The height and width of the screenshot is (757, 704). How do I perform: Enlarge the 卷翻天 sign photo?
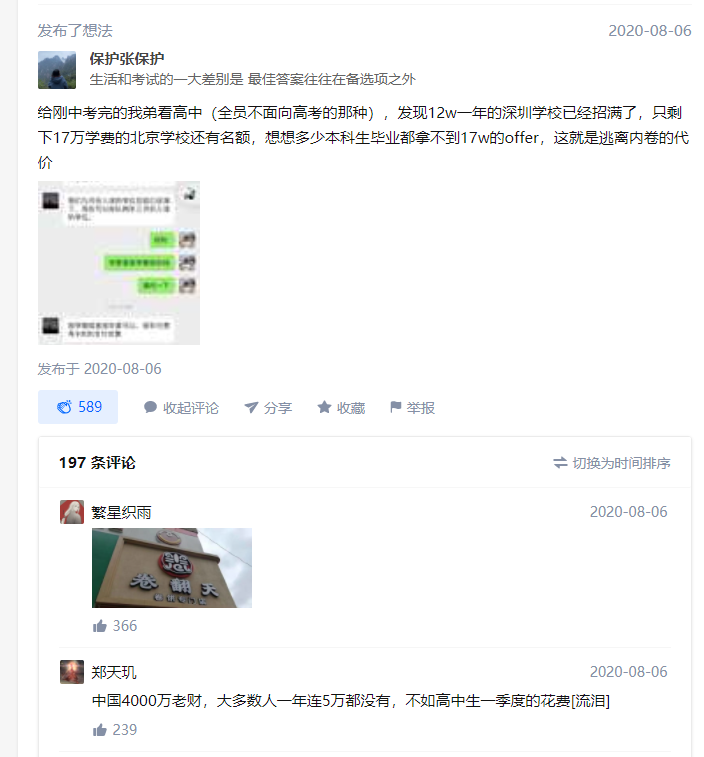pos(172,568)
